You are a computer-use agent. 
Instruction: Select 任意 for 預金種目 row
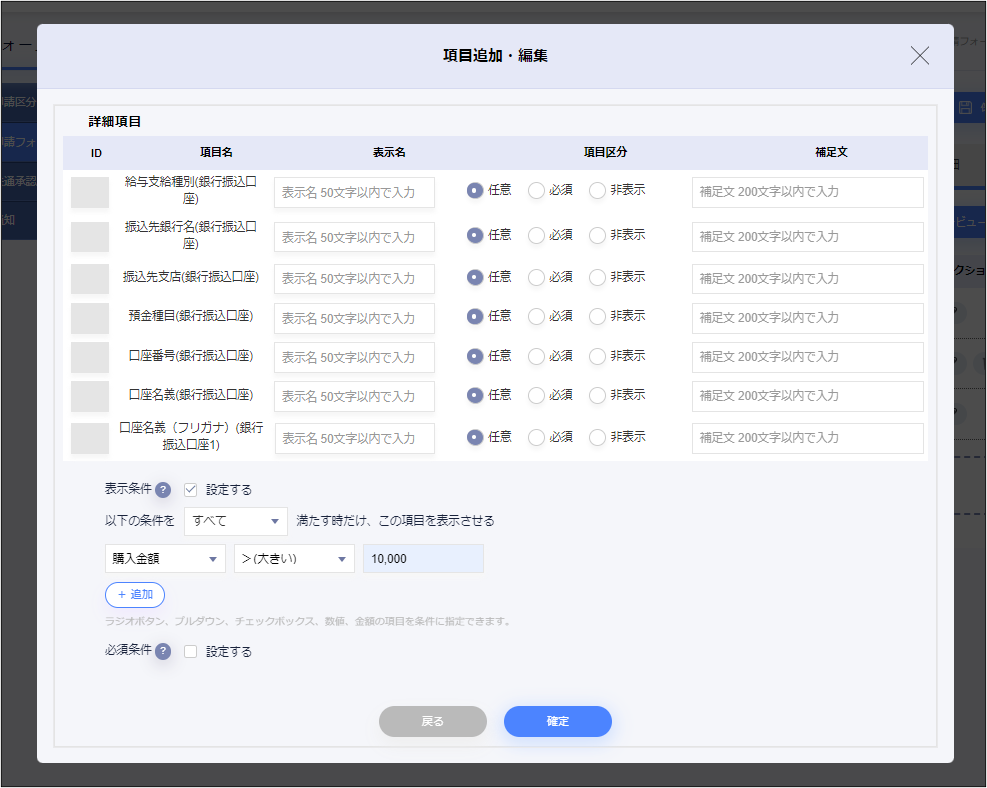point(475,317)
